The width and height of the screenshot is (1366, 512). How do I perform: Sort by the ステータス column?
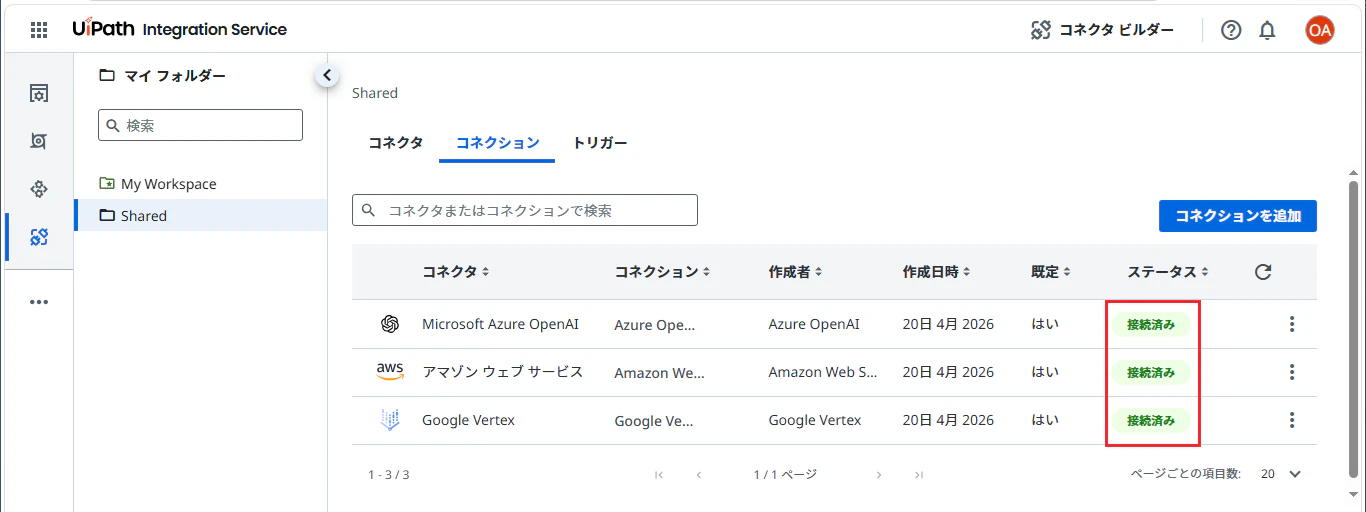point(1168,272)
